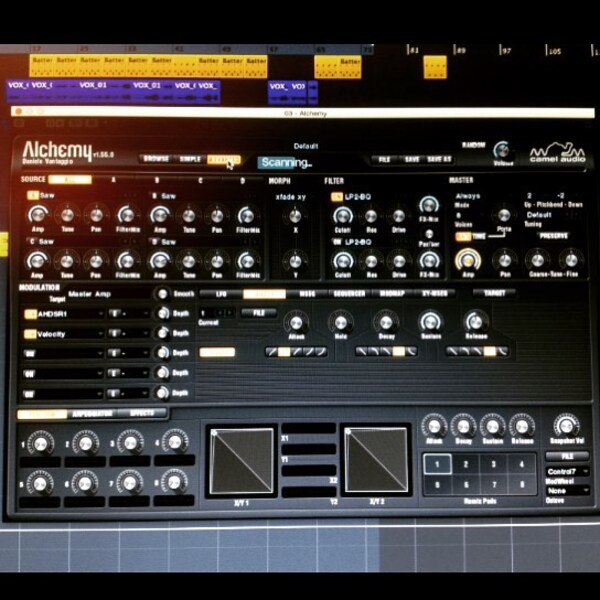Viewport: 600px width, 600px height.
Task: Click the Browse button
Action: [x=156, y=159]
